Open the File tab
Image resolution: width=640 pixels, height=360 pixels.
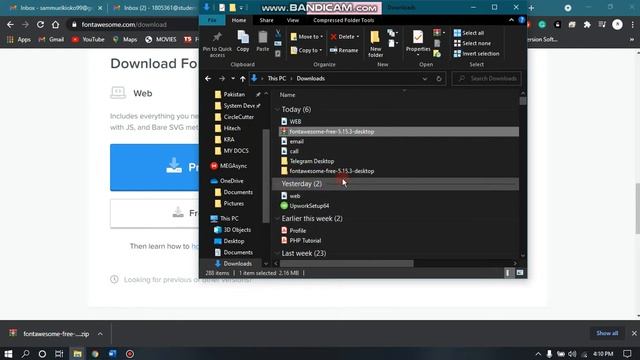click(x=212, y=20)
